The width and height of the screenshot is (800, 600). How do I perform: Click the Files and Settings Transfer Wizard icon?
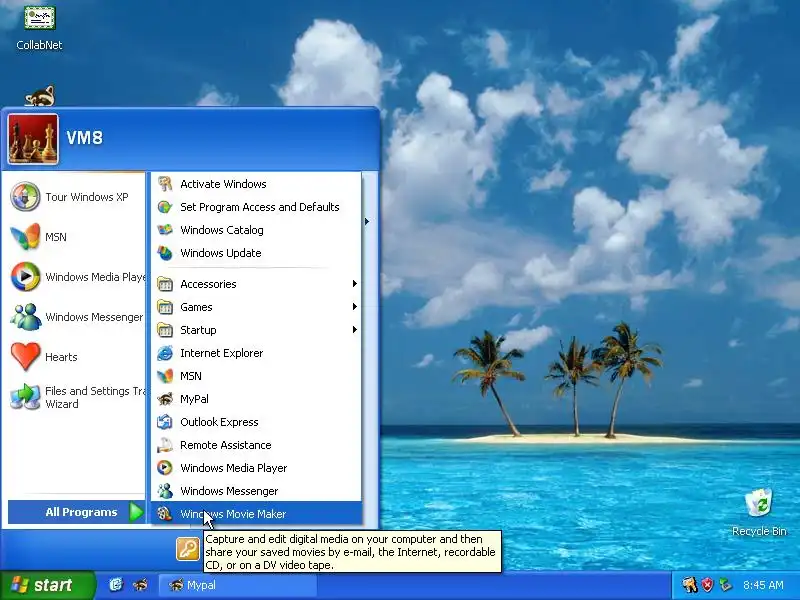tap(25, 397)
